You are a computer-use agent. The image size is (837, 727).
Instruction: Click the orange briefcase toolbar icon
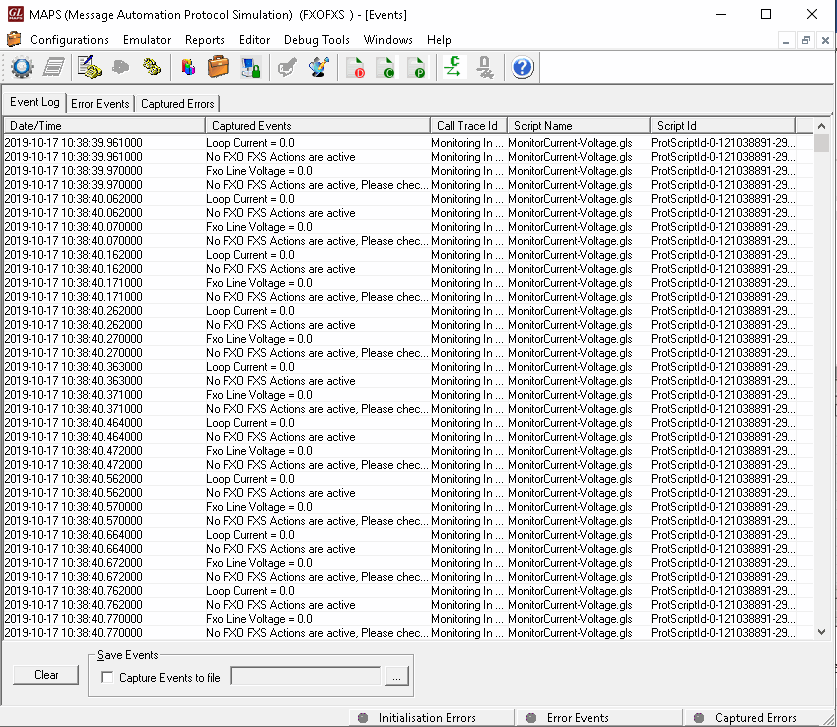[x=218, y=68]
